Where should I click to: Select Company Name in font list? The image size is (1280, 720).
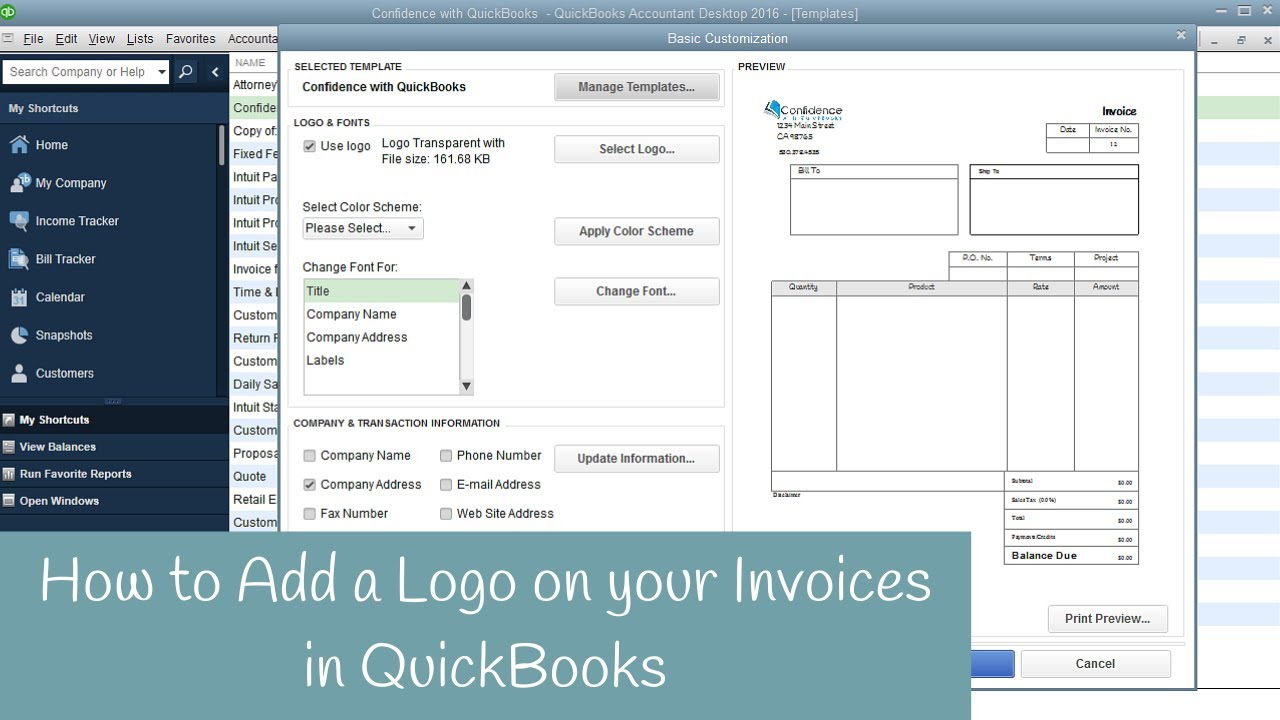point(381,314)
